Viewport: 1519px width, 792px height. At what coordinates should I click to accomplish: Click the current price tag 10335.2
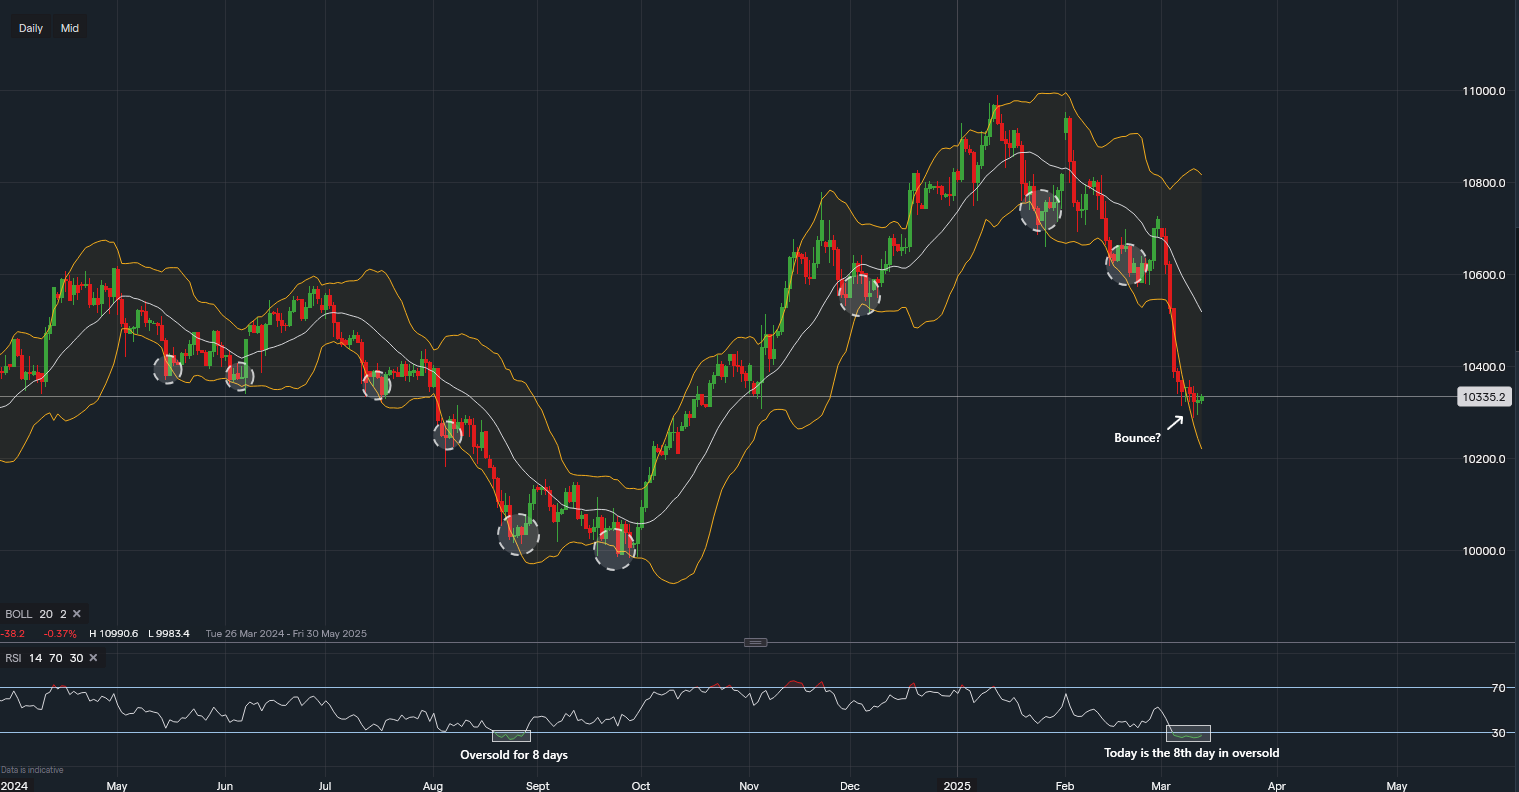pyautogui.click(x=1484, y=397)
